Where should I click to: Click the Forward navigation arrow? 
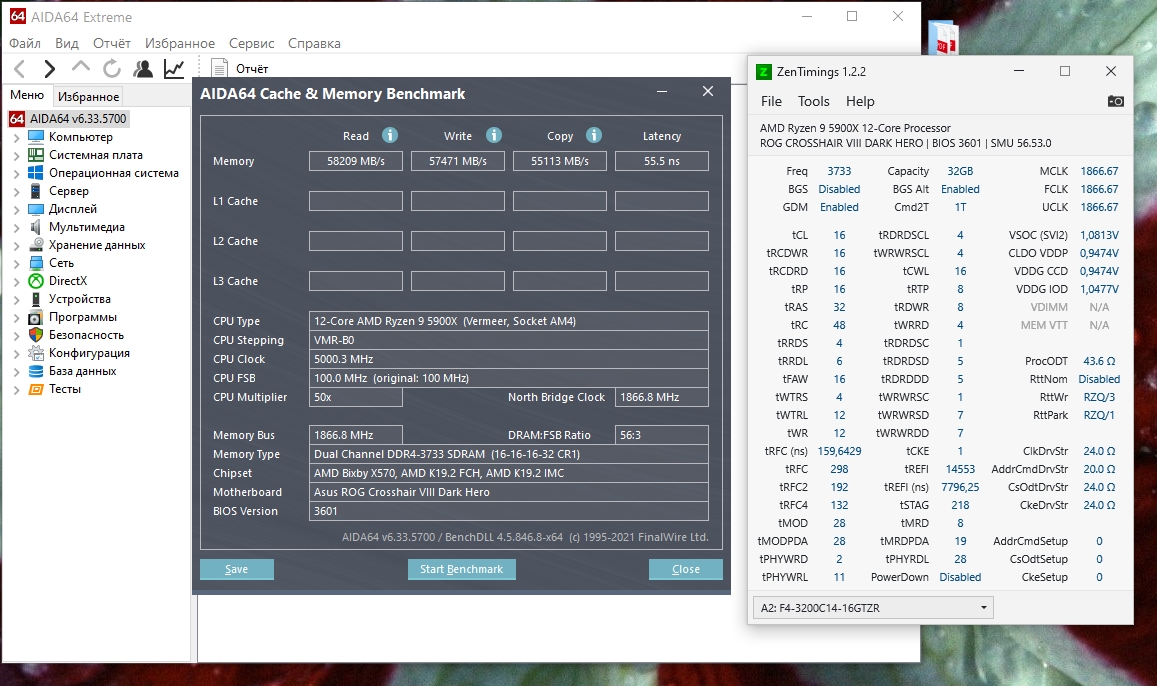coord(49,69)
